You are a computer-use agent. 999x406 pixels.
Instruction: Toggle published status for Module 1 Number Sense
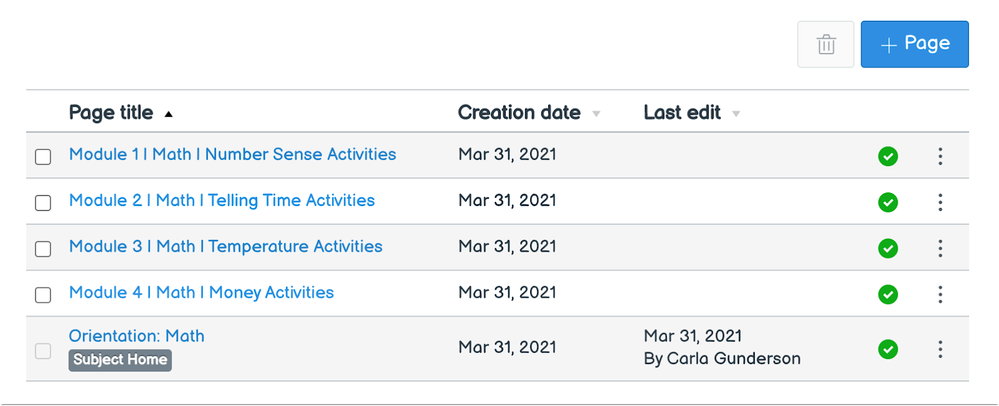(888, 156)
